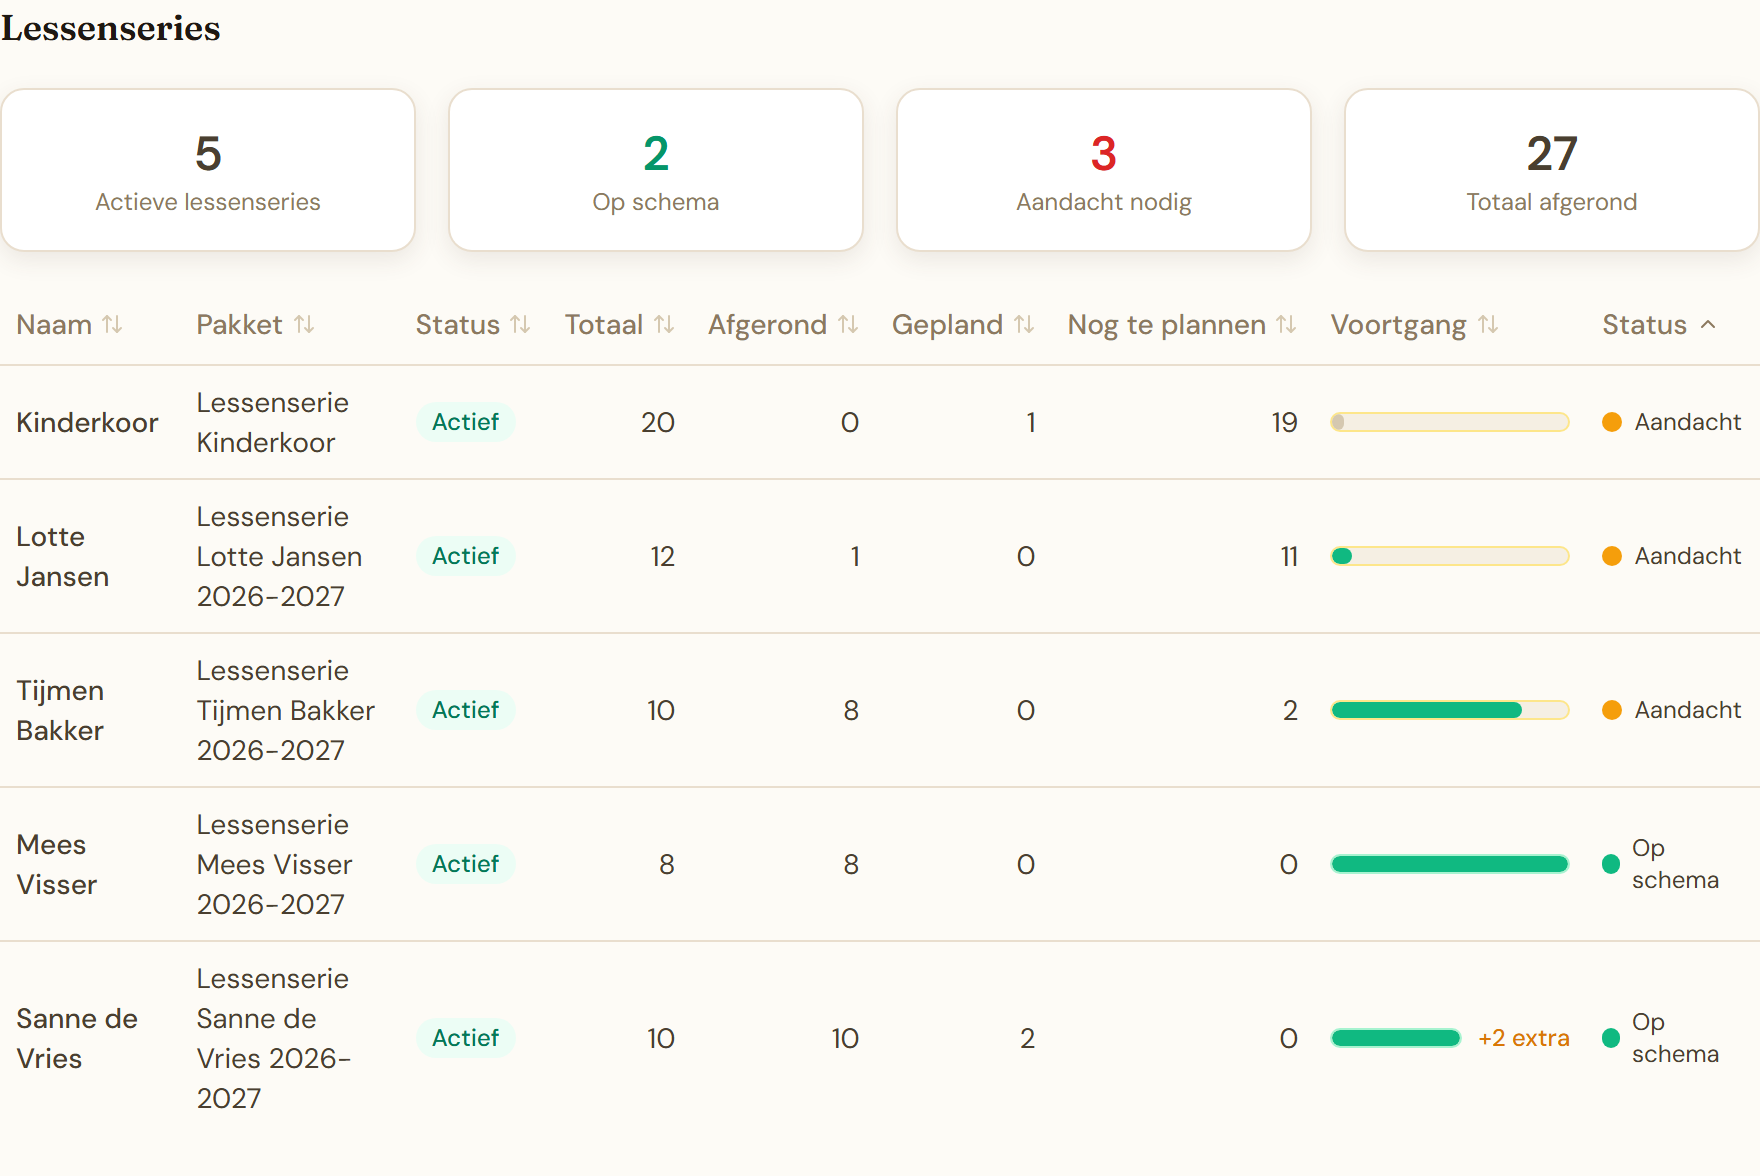
Task: Click Nog te plannen value 11
Action: click(1289, 556)
